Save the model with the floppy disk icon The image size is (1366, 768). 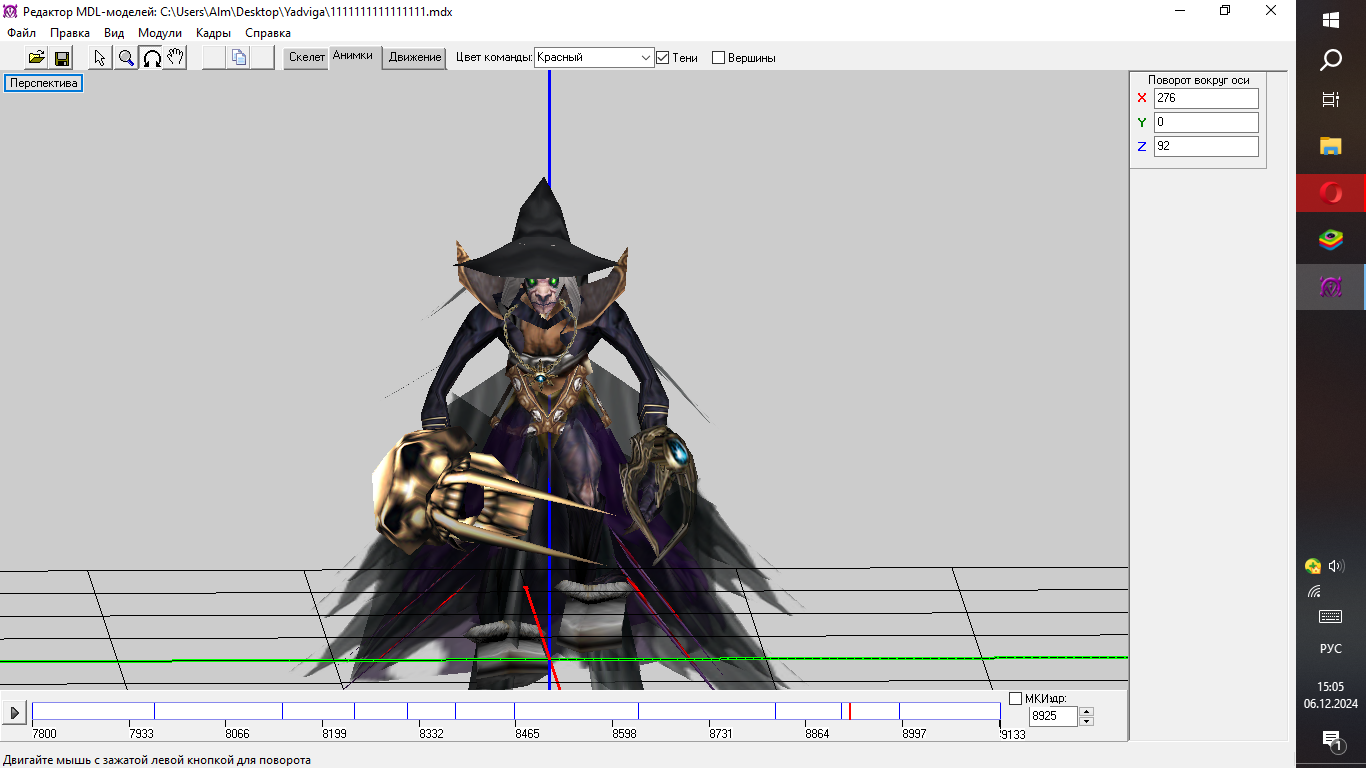(61, 58)
